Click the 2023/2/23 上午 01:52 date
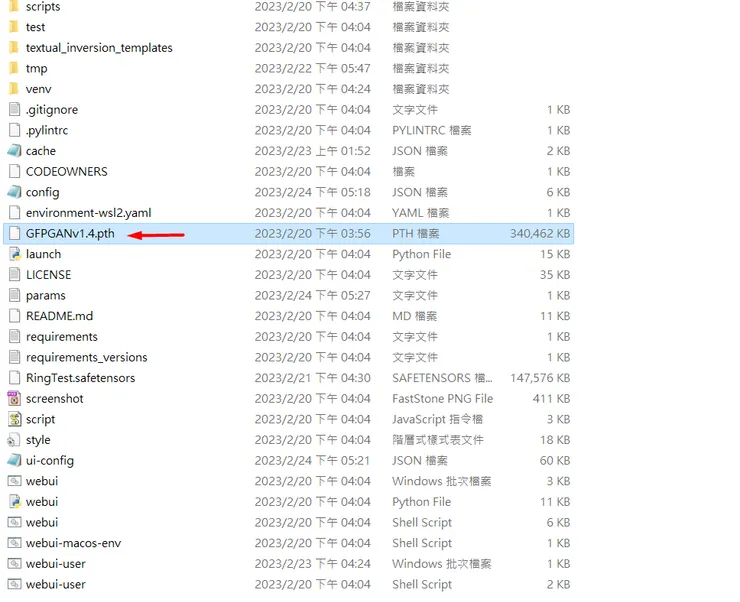740x602 pixels. pos(312,151)
